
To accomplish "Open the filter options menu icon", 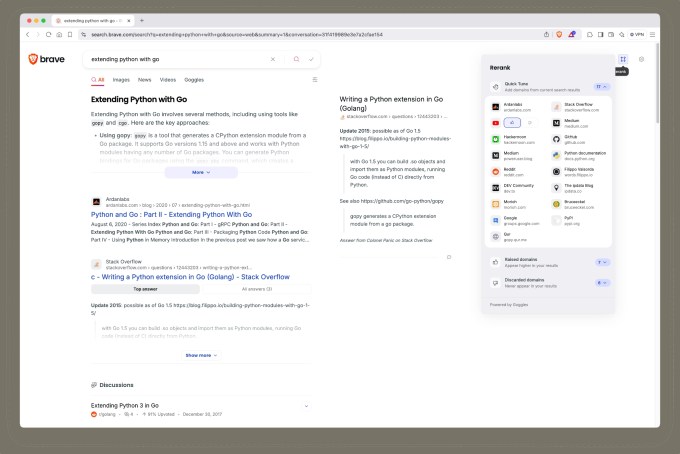I will point(315,79).
